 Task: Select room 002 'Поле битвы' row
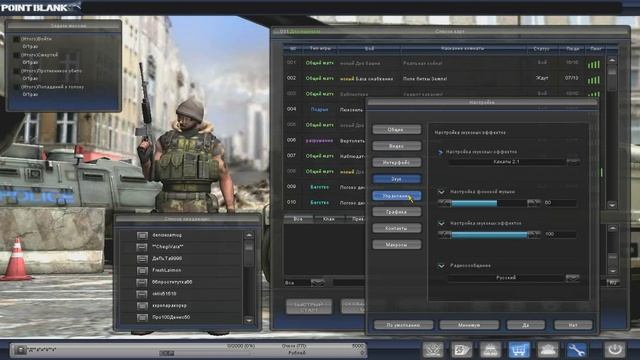[444, 79]
